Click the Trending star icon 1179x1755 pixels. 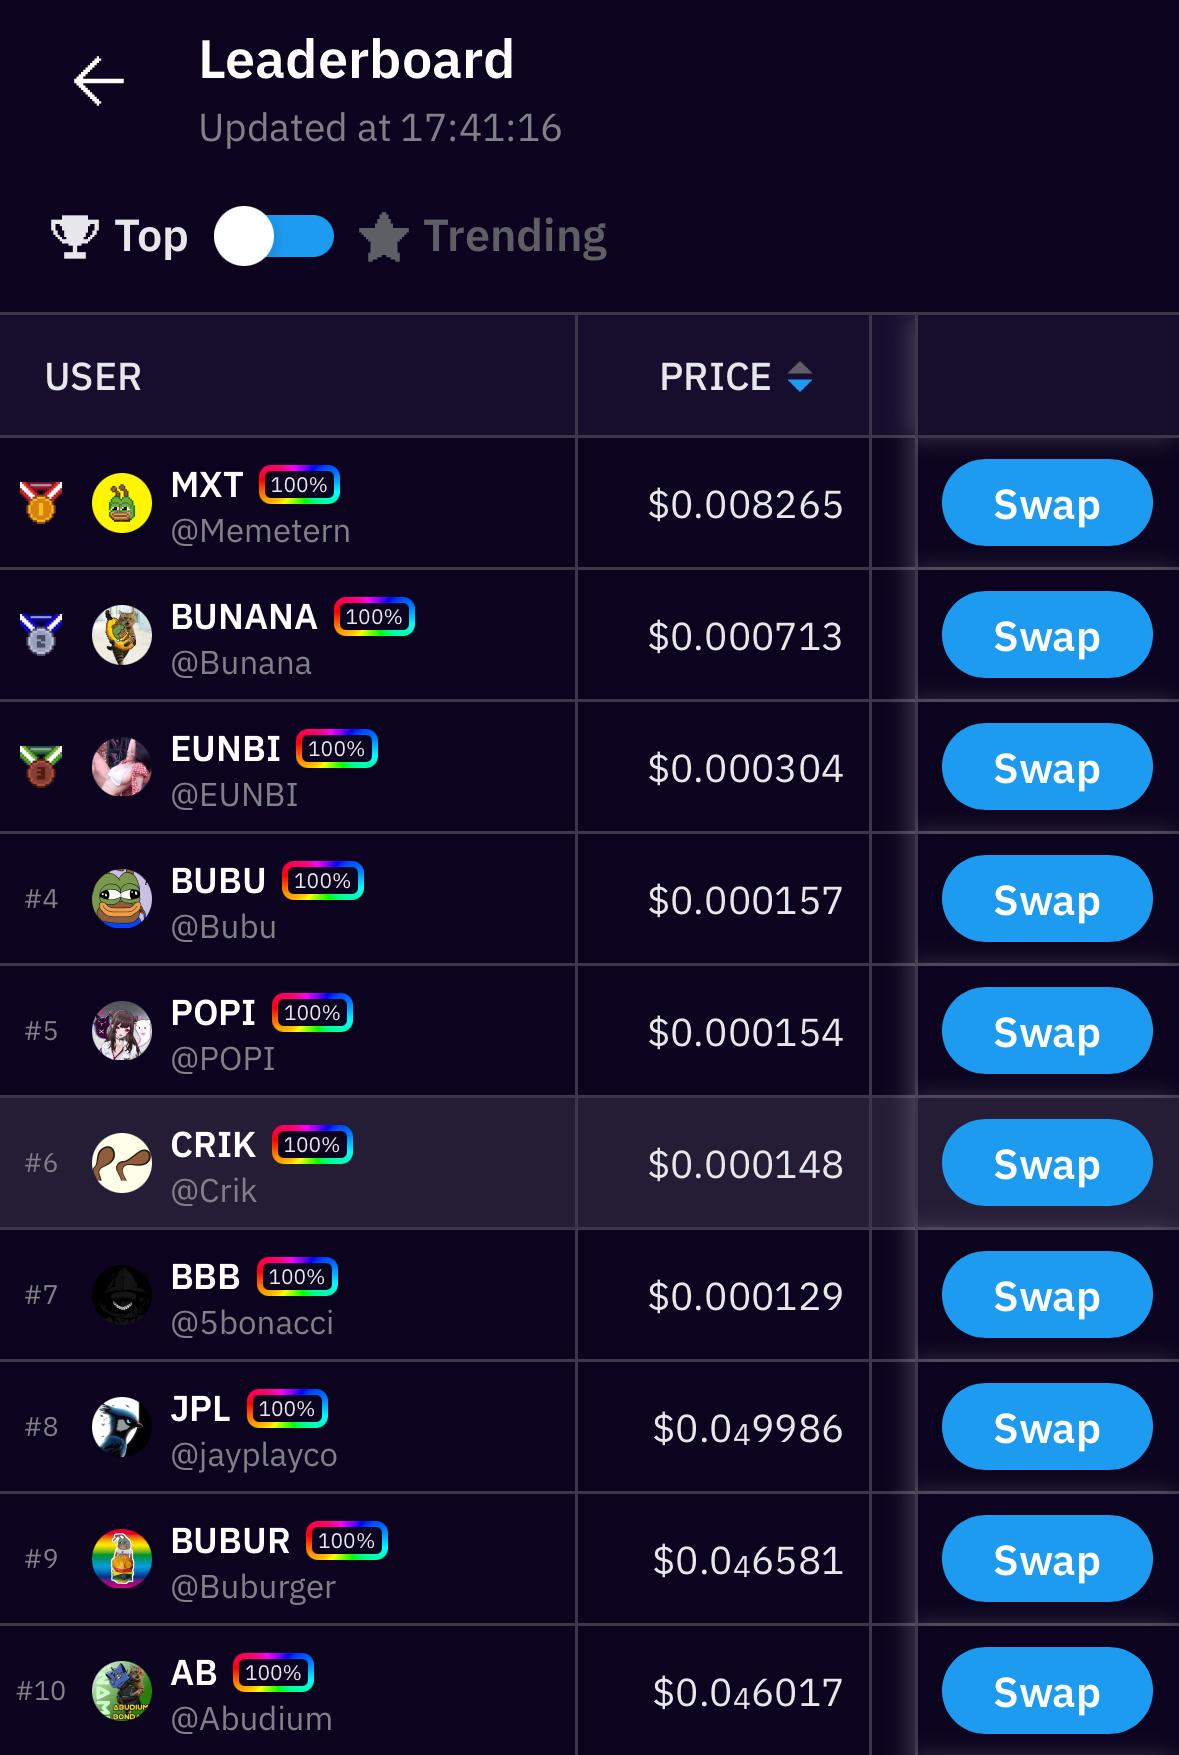click(384, 238)
